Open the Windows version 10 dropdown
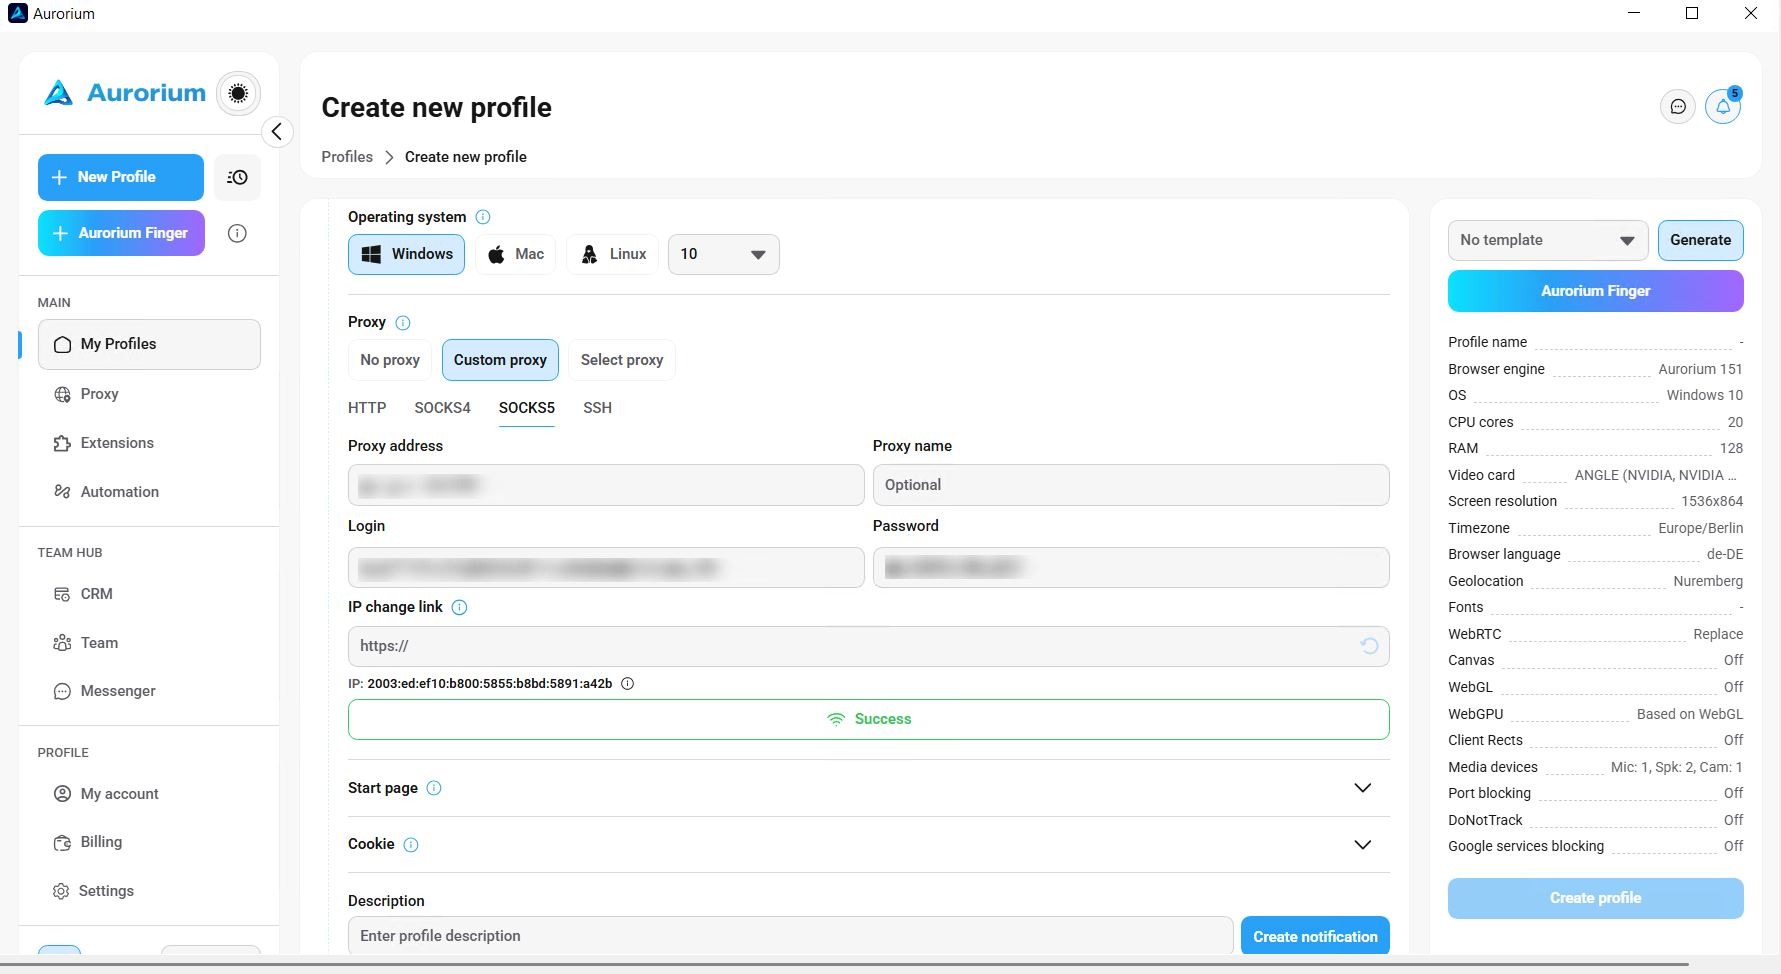The height and width of the screenshot is (974, 1781). [x=724, y=254]
